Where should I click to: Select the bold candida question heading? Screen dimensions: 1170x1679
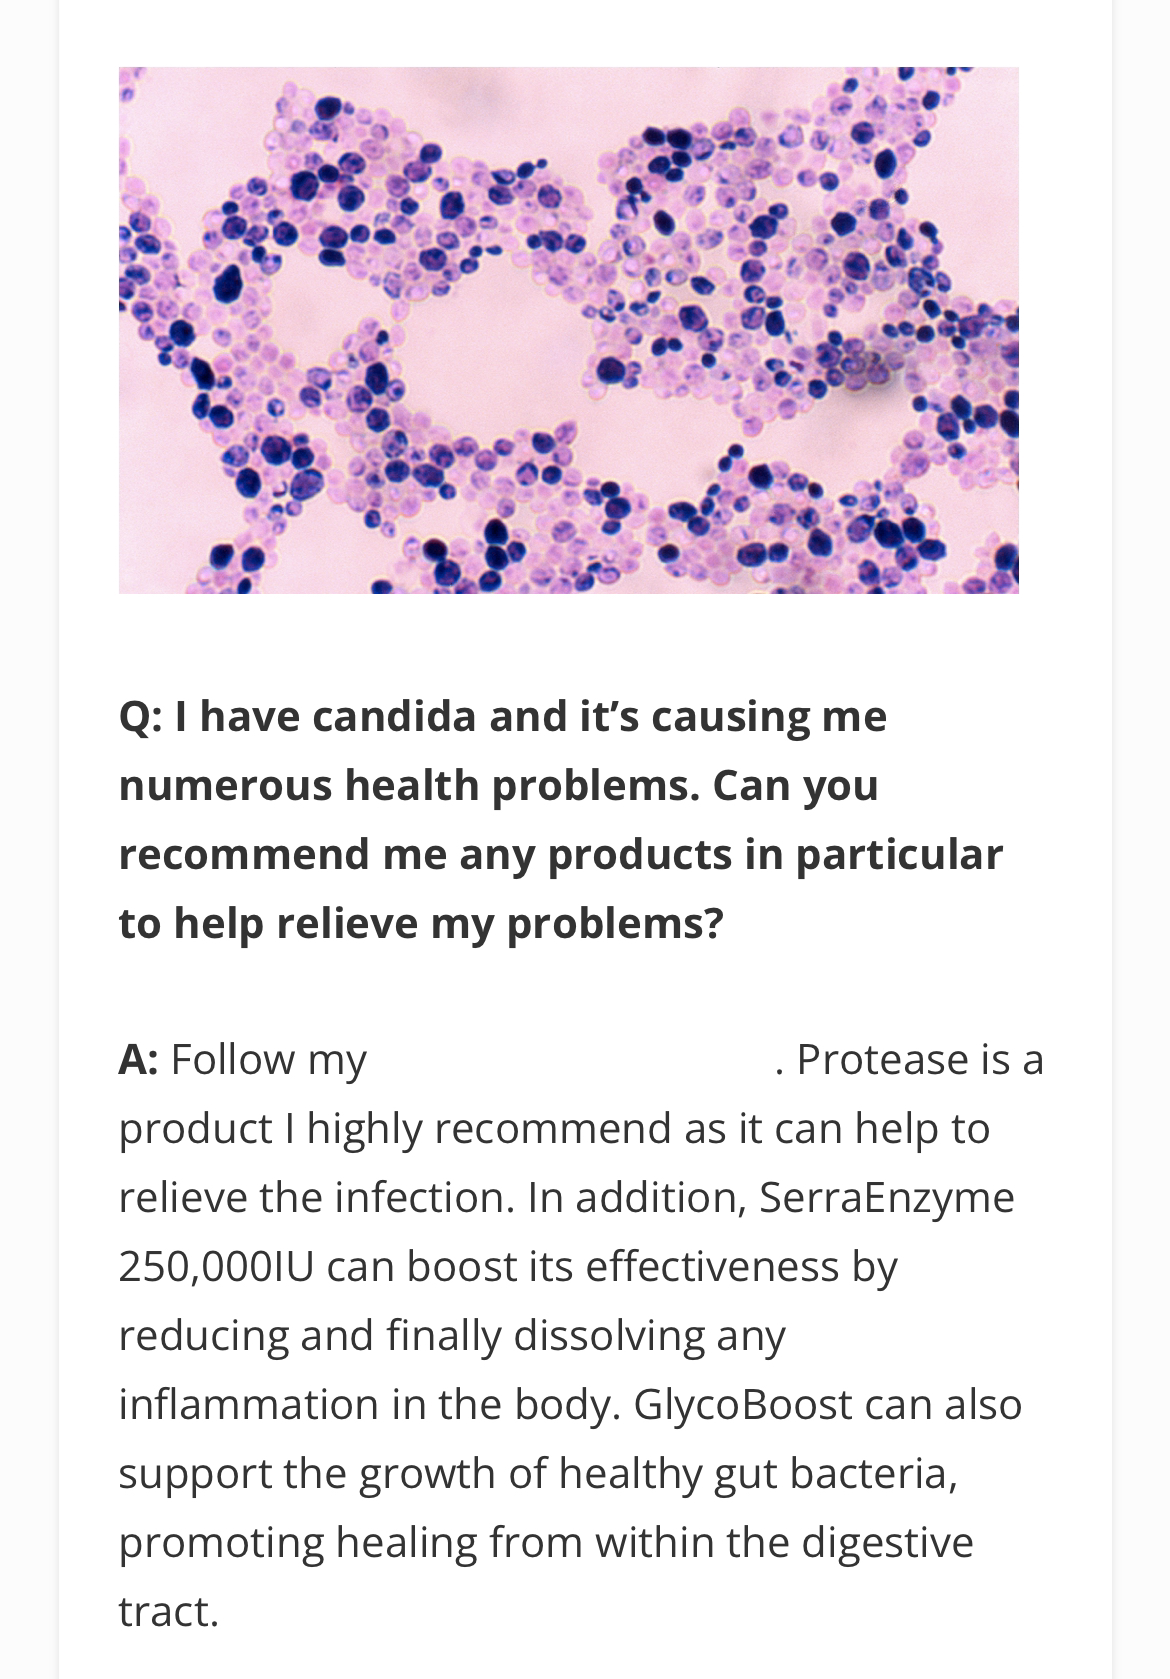pos(560,819)
